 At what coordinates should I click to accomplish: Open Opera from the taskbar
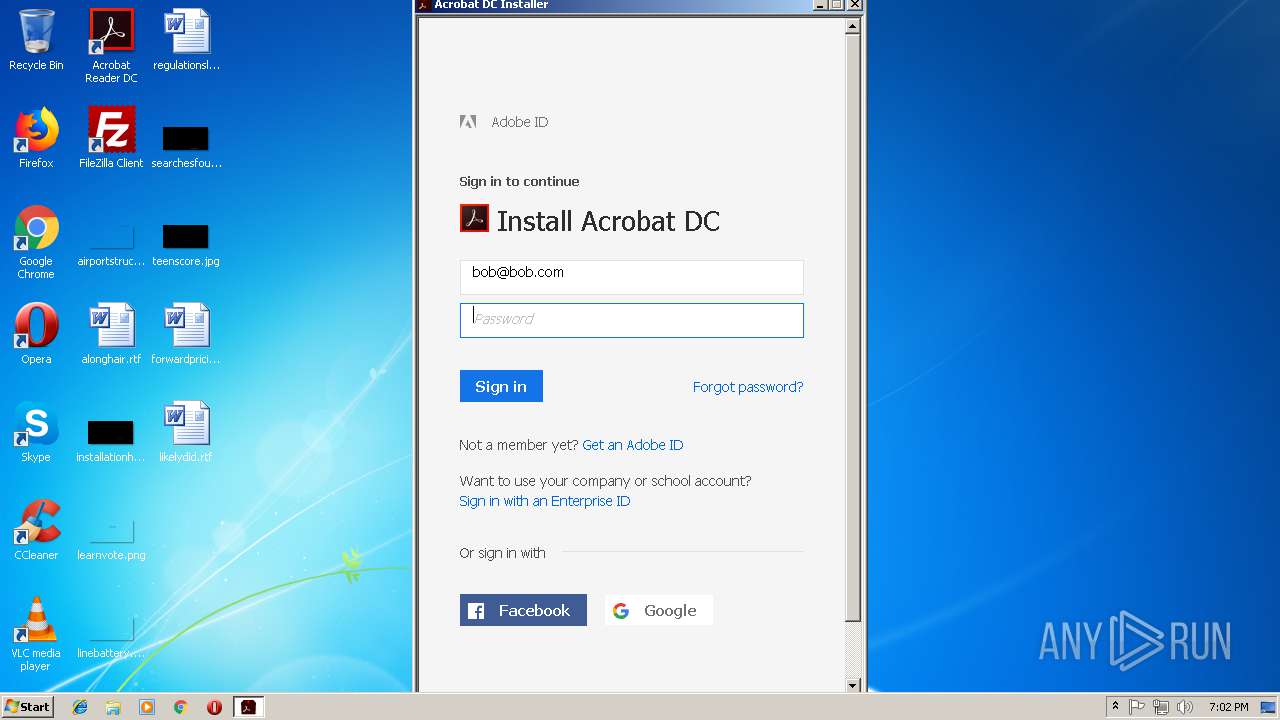point(214,707)
